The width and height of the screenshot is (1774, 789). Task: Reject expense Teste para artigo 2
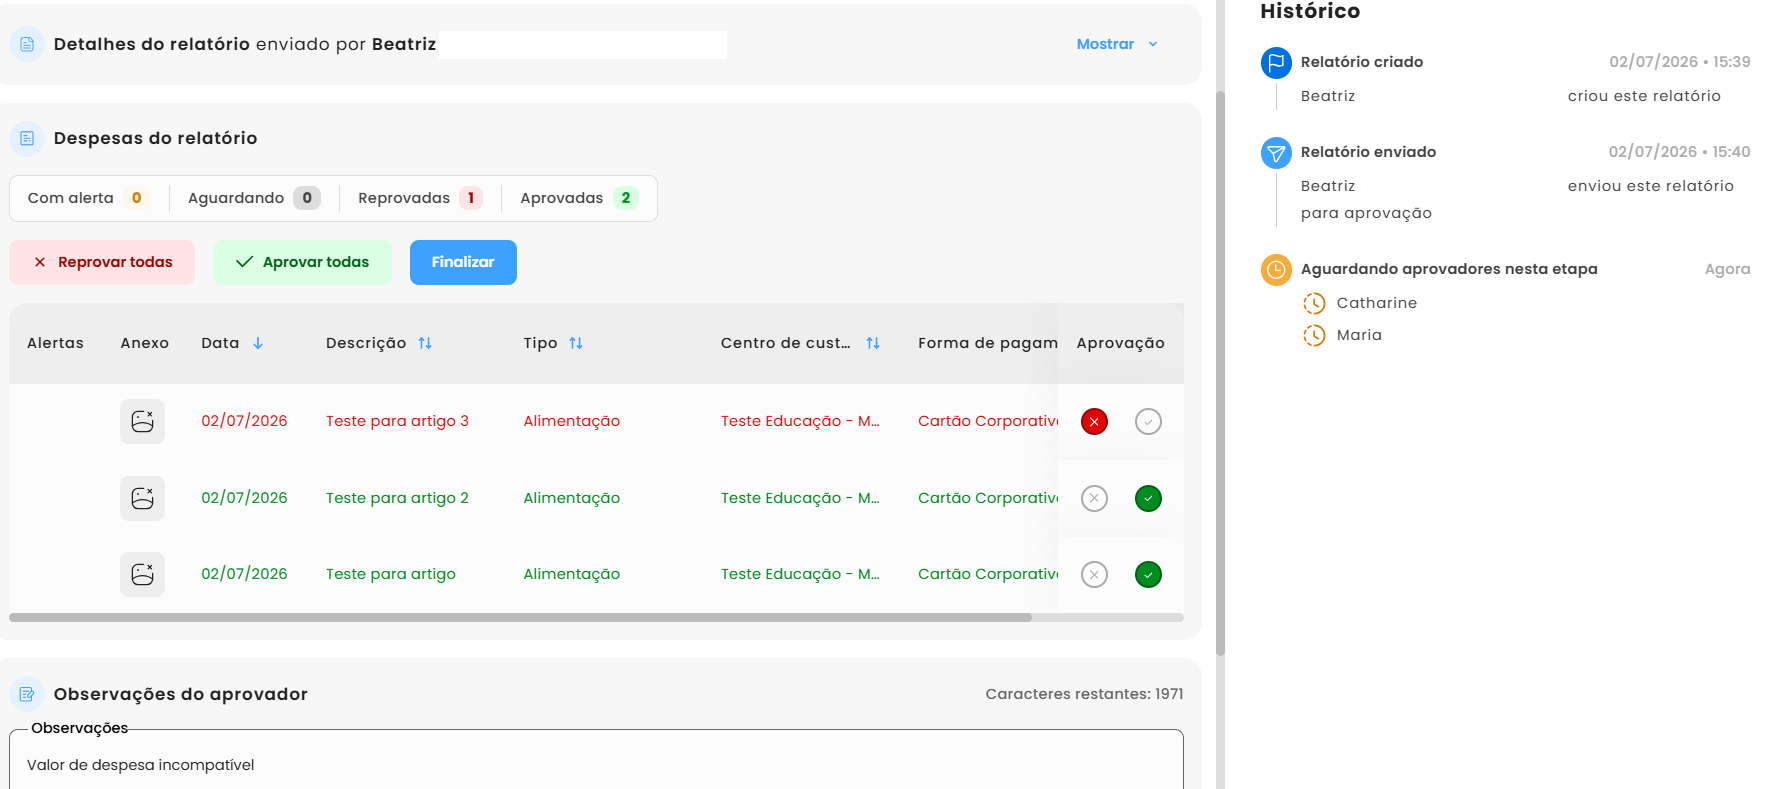click(x=1094, y=498)
